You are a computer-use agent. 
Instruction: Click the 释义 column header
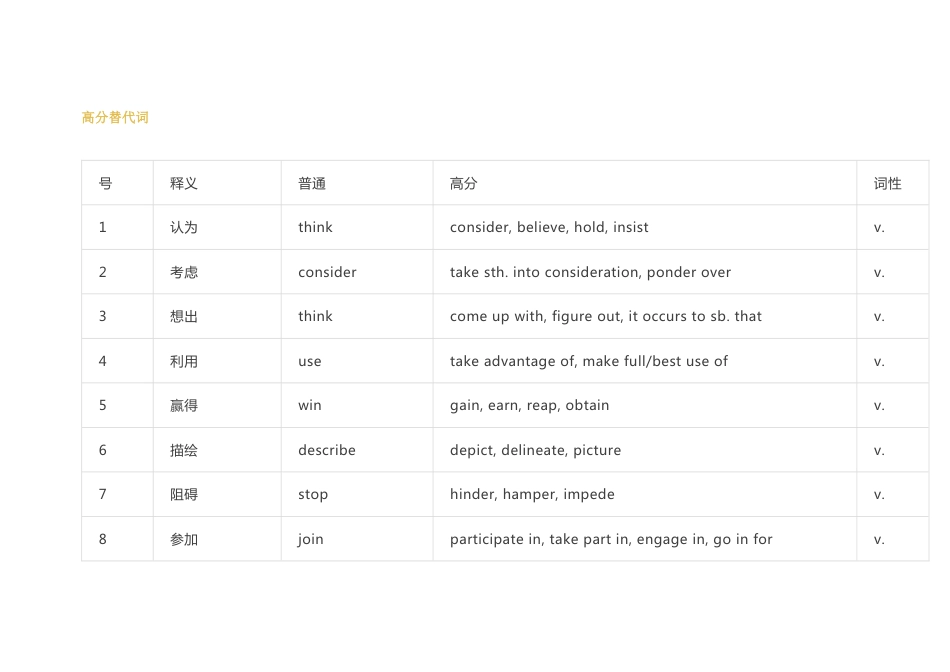click(184, 183)
